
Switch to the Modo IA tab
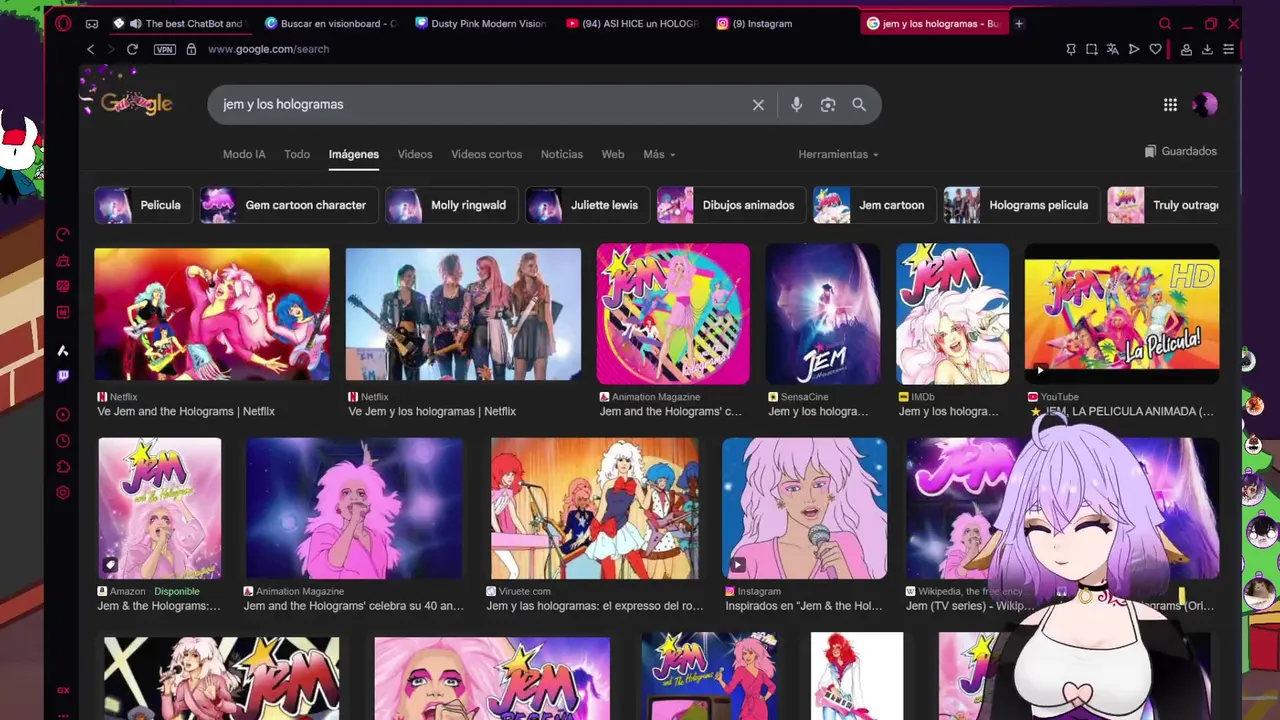point(244,154)
